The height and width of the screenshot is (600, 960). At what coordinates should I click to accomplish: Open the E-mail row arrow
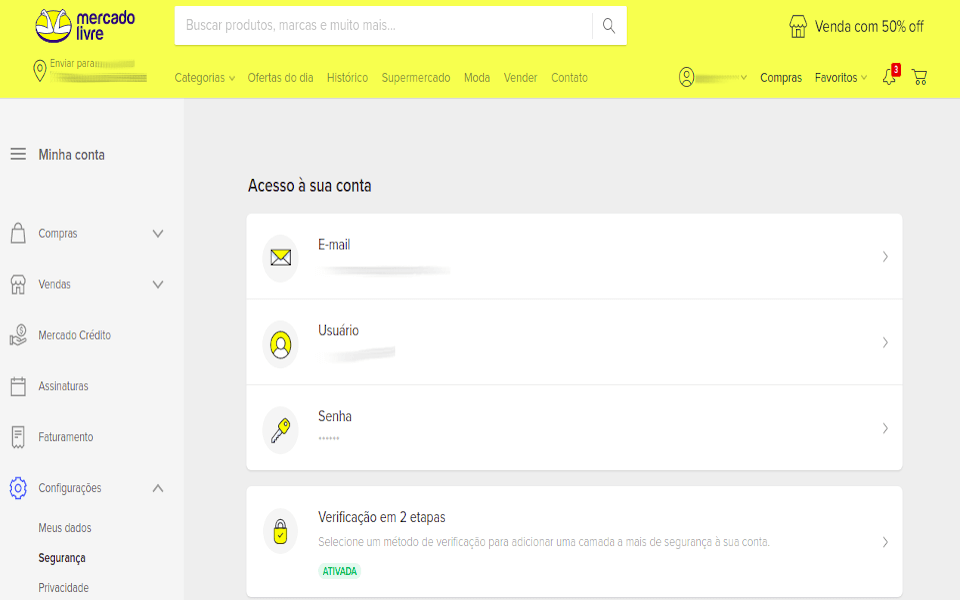885,257
